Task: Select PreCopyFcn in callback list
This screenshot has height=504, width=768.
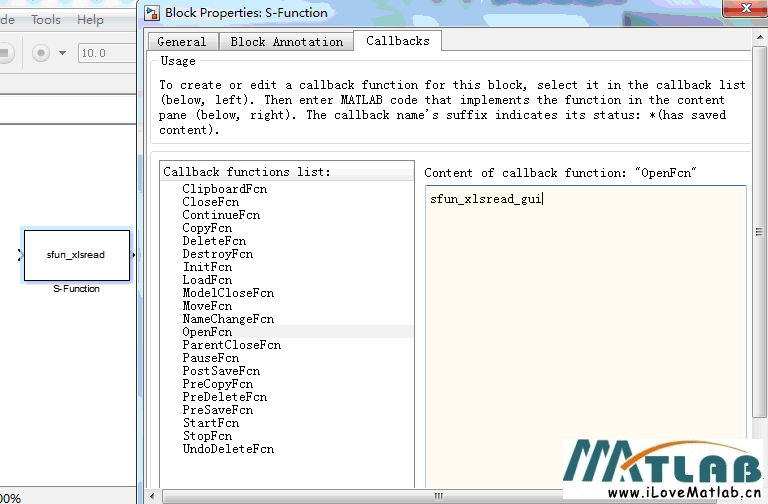Action: pyautogui.click(x=217, y=384)
